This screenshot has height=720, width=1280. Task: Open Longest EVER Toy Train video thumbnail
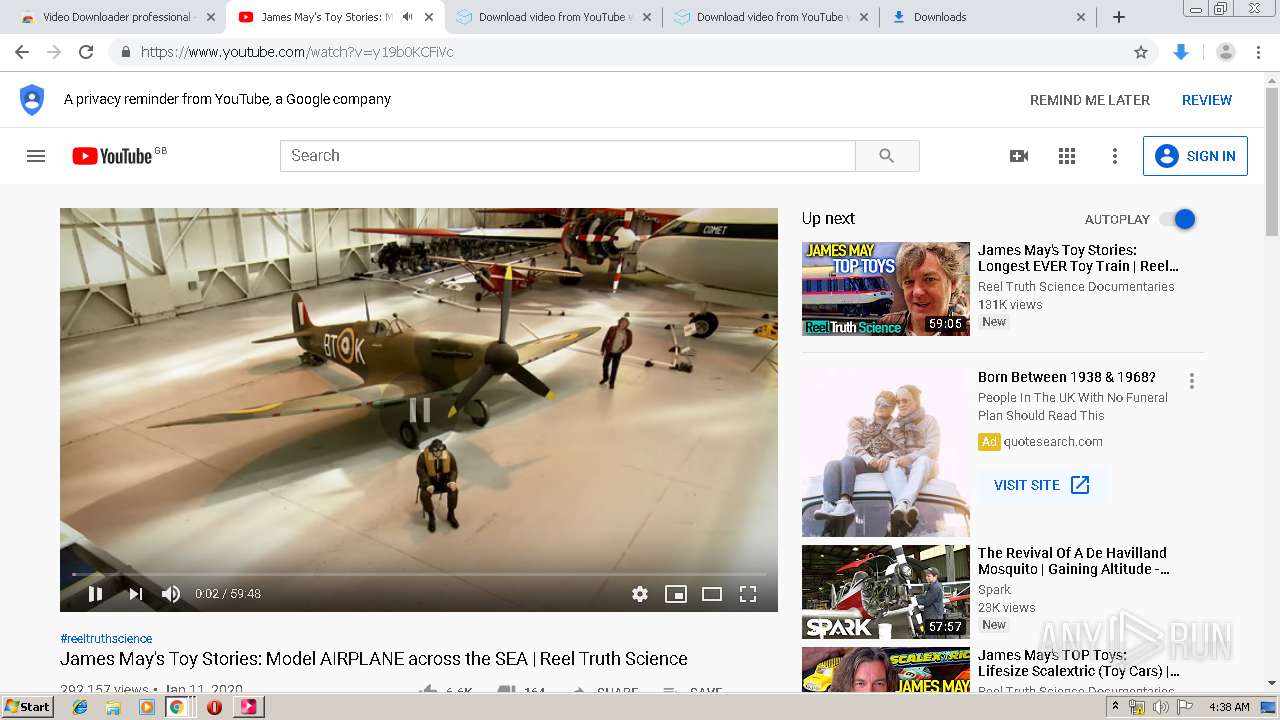[886, 289]
